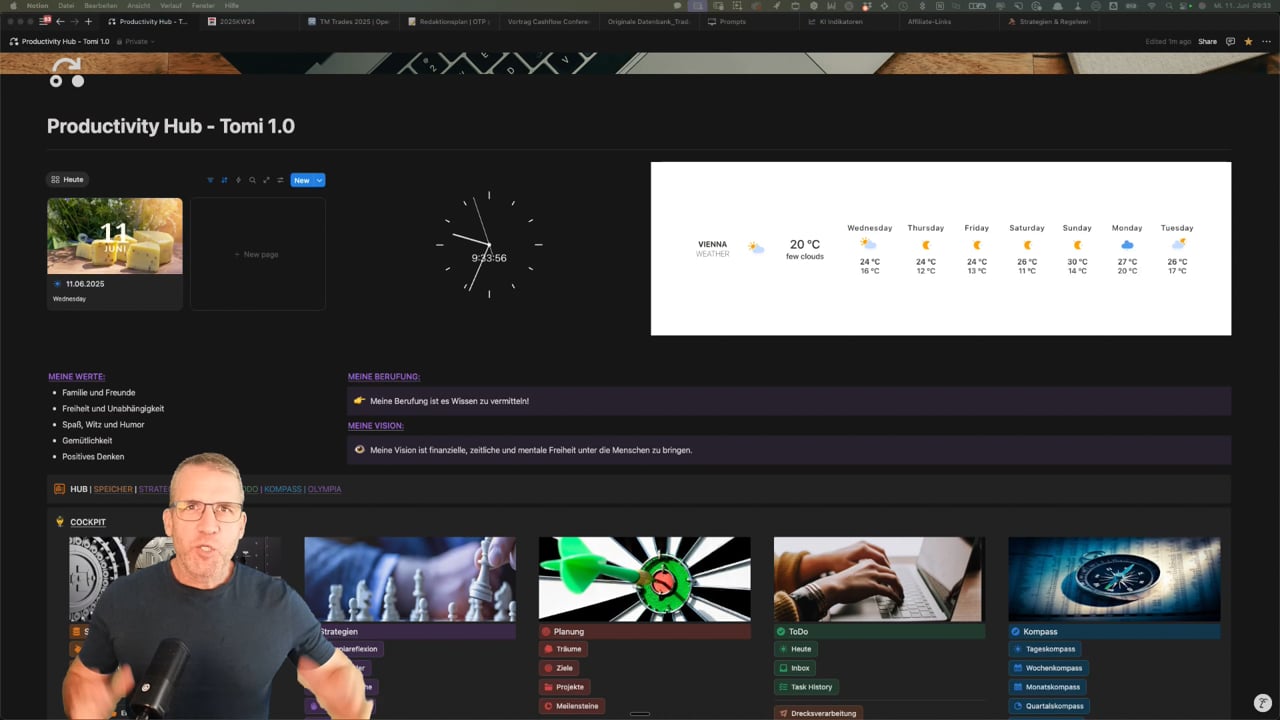Viewport: 1280px width, 720px height.
Task: Click the Notion sidebar menu icon with badge
Action: (45, 21)
